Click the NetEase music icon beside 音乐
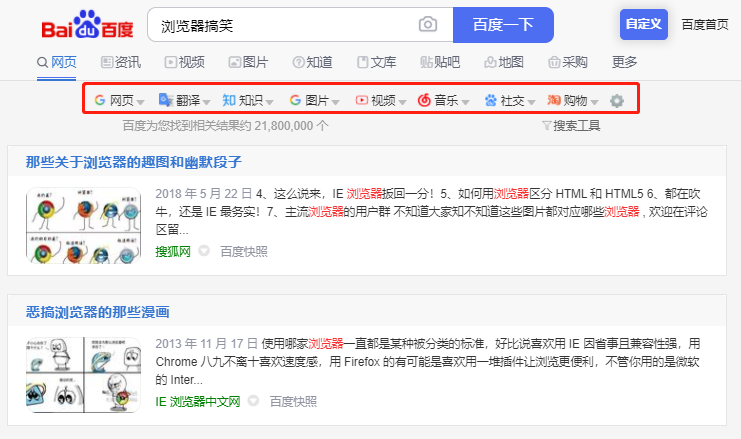Image resolution: width=741 pixels, height=439 pixels. click(424, 100)
